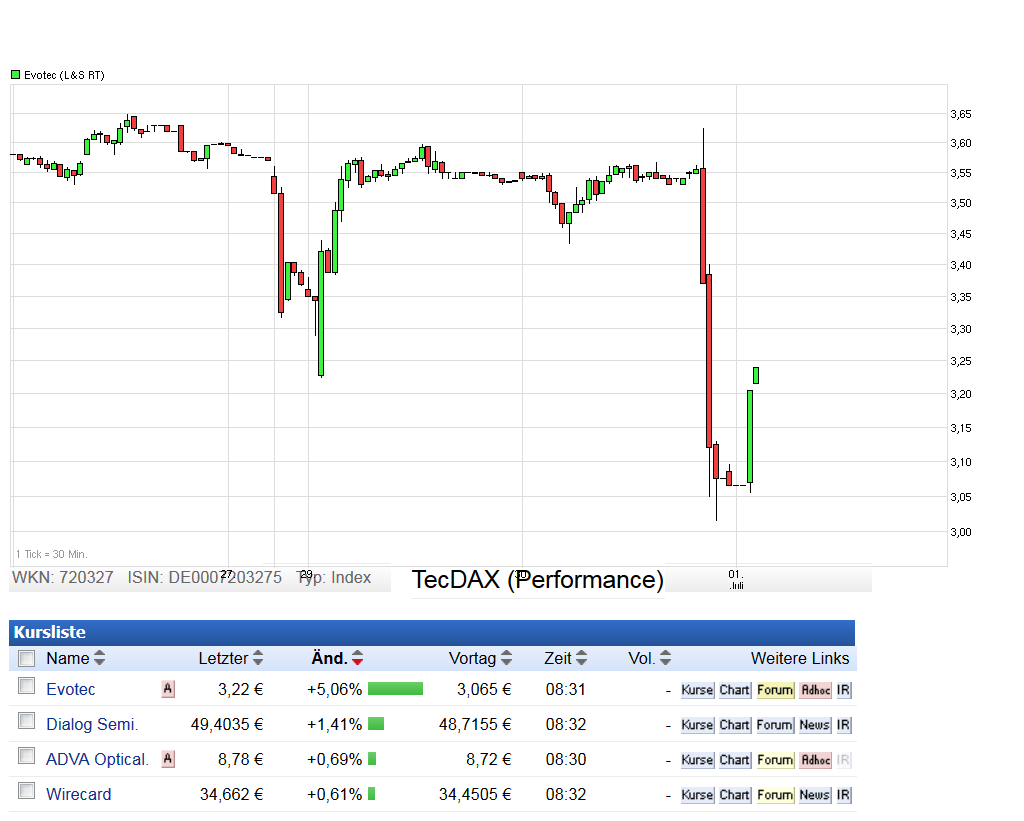Check the checkbox in the Evotec row

click(x=25, y=689)
